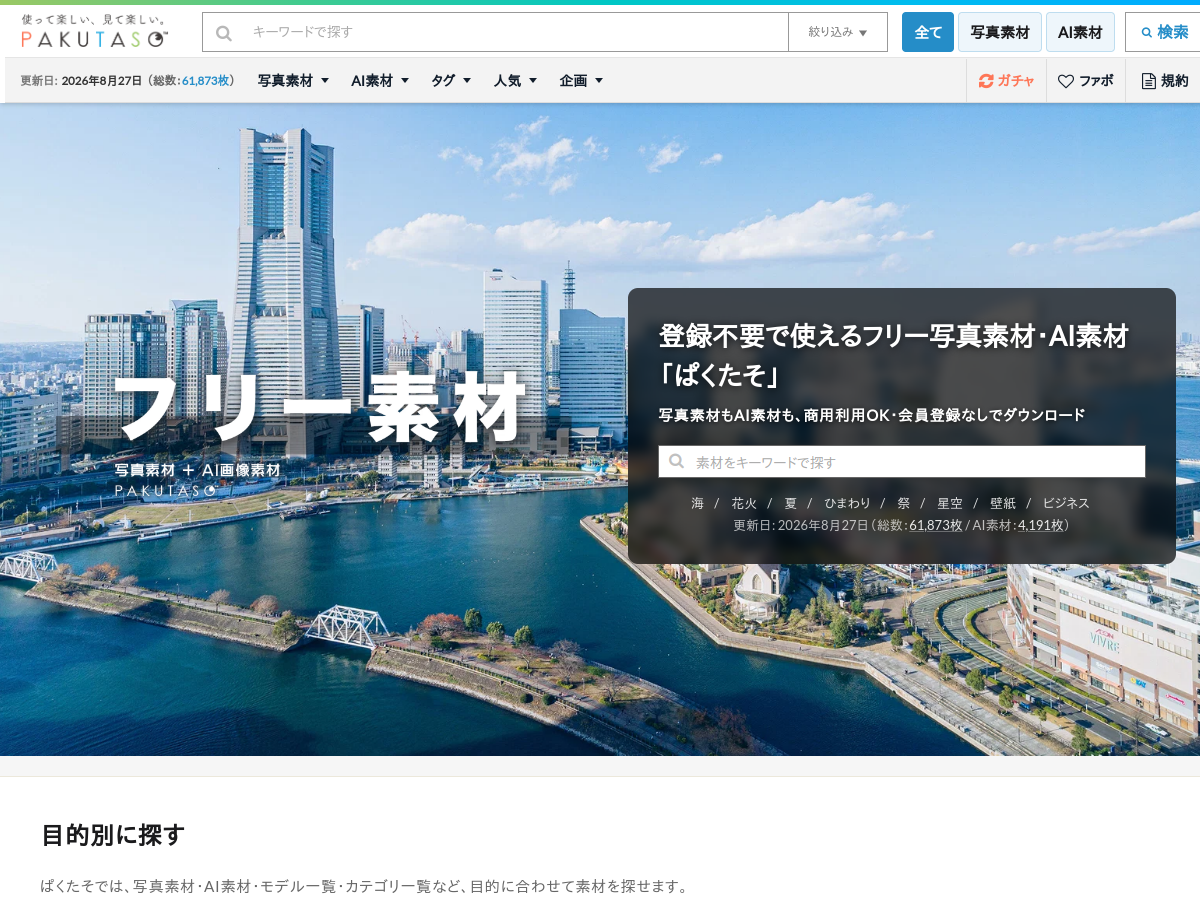The image size is (1200, 900).
Task: Click the ビジネス keyword link
Action: click(1066, 503)
